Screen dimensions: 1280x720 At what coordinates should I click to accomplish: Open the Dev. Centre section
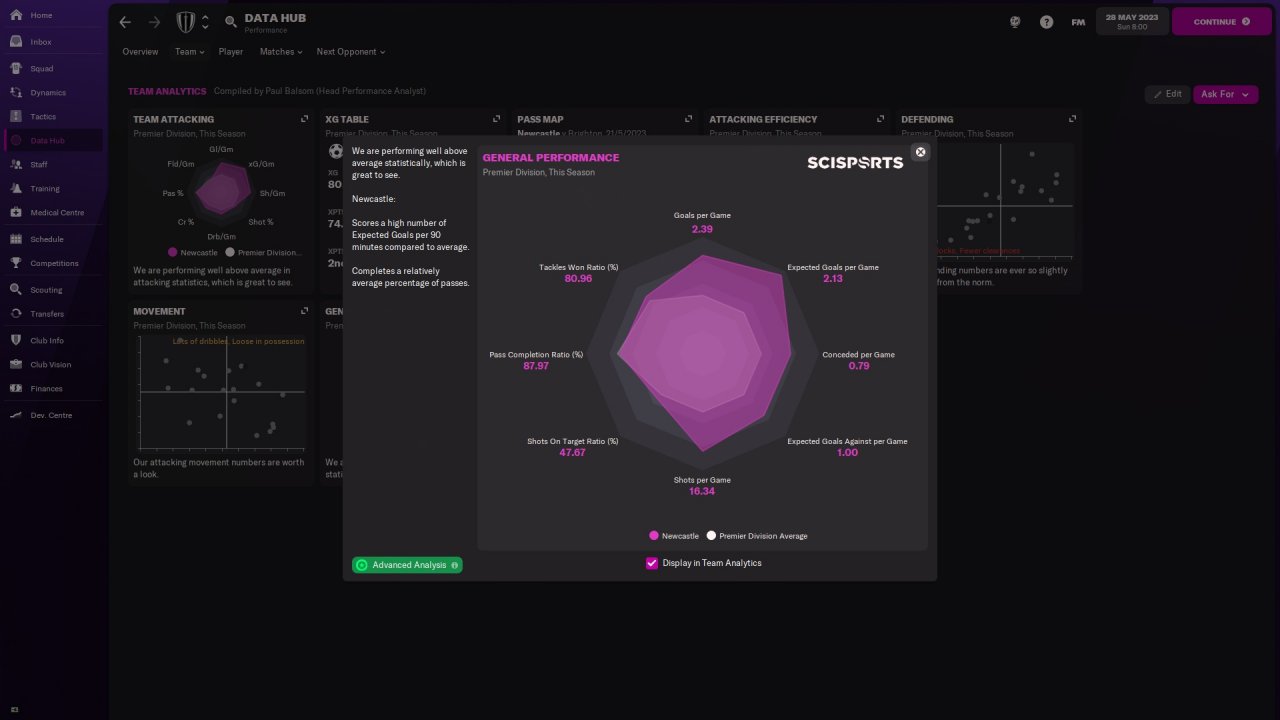point(51,415)
